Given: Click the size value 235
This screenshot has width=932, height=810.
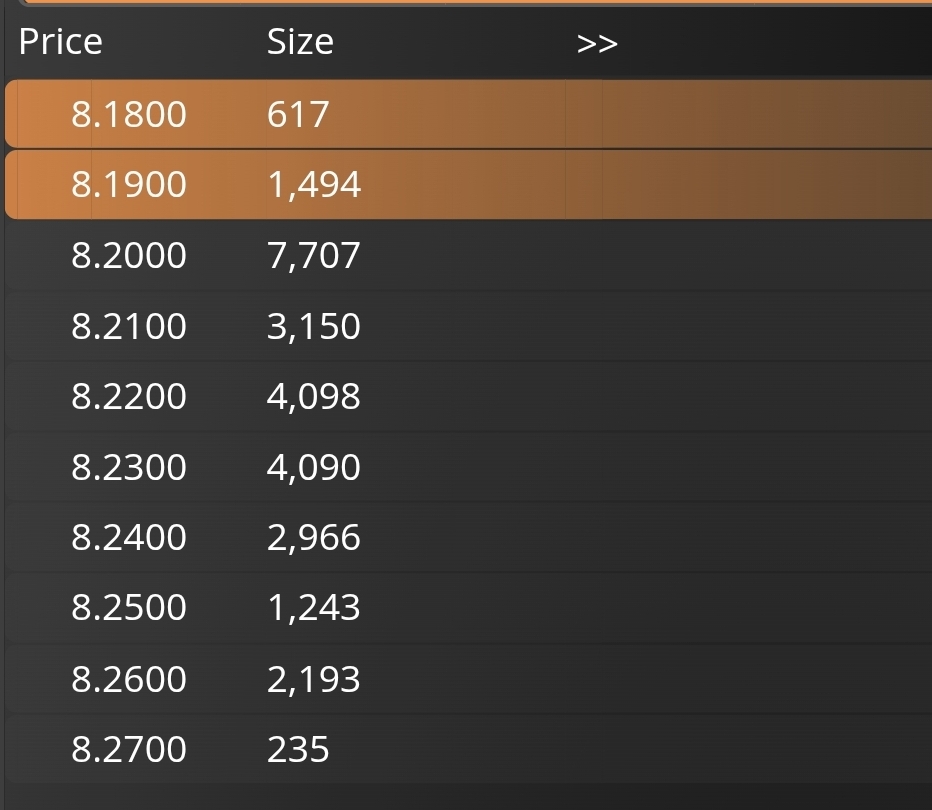Looking at the screenshot, I should [298, 749].
